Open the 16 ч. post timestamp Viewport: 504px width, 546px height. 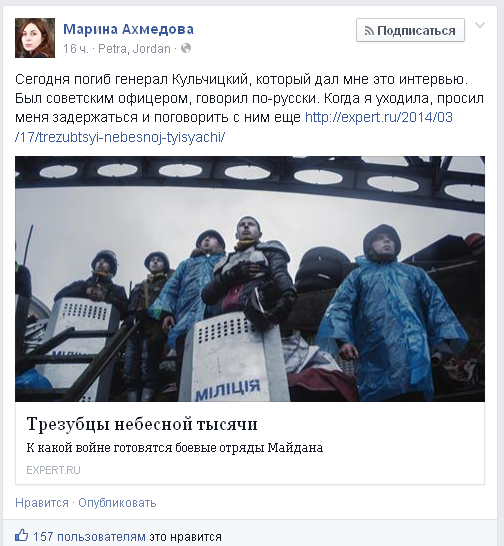[x=76, y=48]
